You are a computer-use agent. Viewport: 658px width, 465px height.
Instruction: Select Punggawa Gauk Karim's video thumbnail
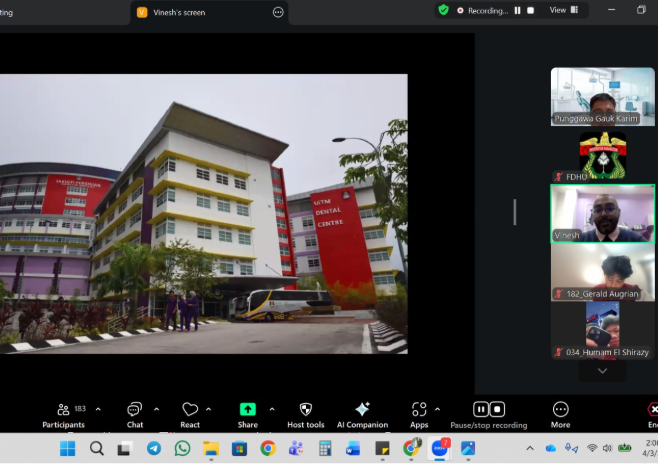(x=602, y=96)
